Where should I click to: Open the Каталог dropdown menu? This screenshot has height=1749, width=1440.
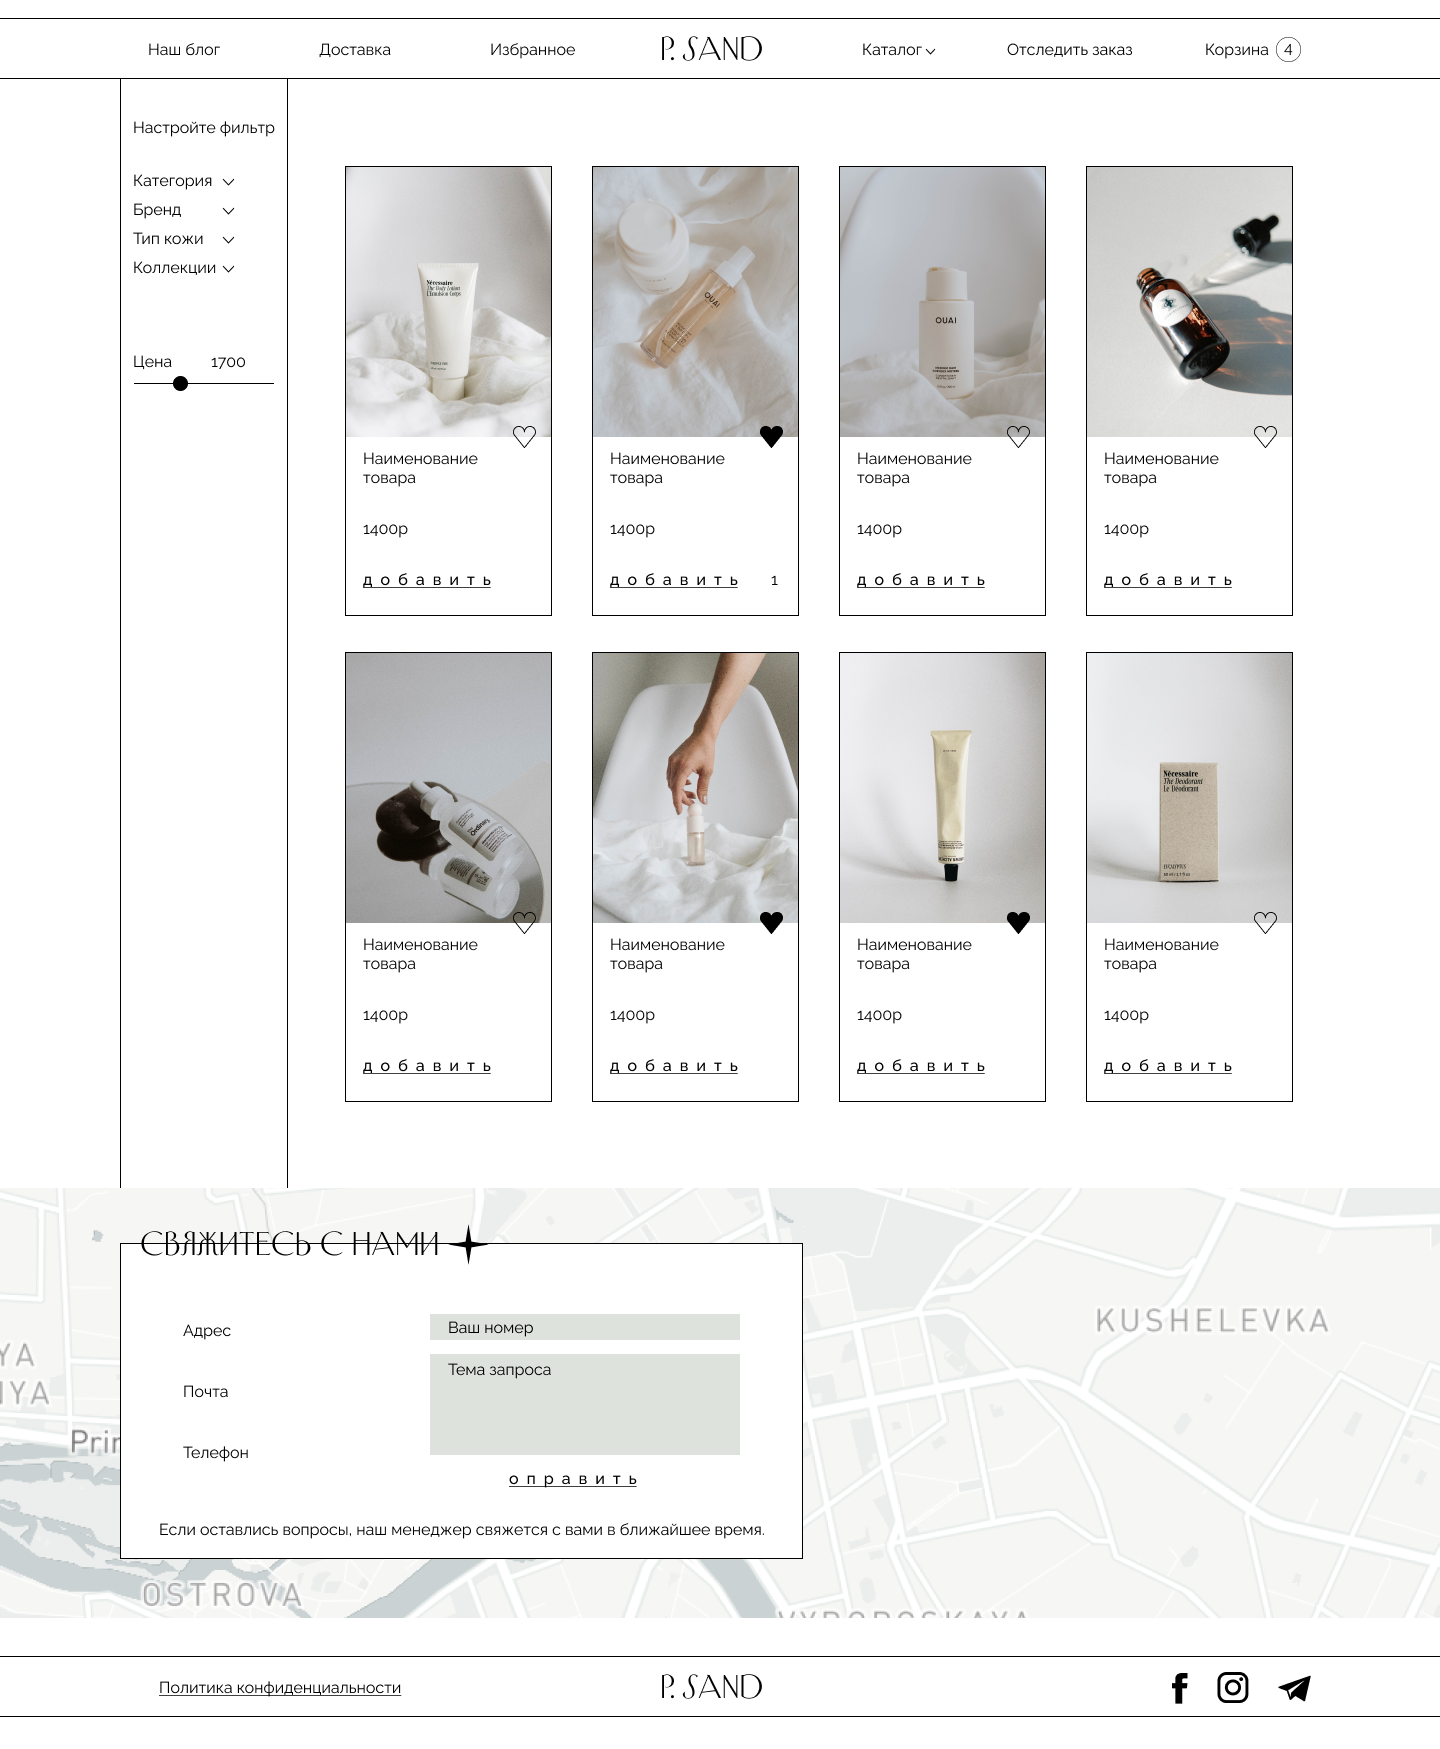click(x=898, y=49)
